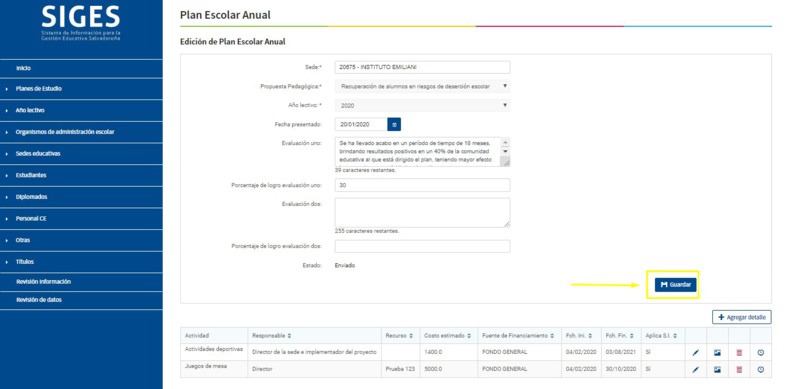Image resolution: width=789 pixels, height=389 pixels.
Task: Click Porcentaje de logro evaluación uno field
Action: click(423, 185)
